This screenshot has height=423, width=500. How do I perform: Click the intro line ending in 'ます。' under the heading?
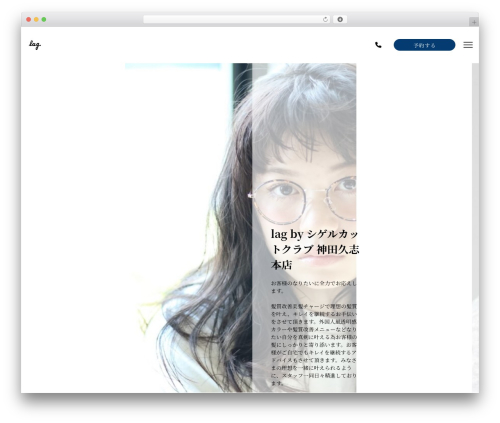click(x=314, y=287)
